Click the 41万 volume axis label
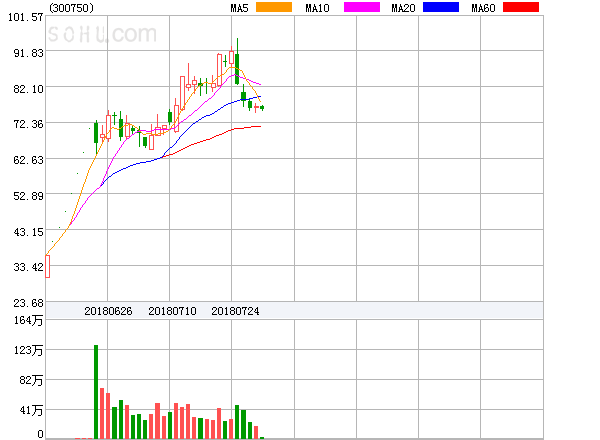The image size is (600, 440). 31,411
